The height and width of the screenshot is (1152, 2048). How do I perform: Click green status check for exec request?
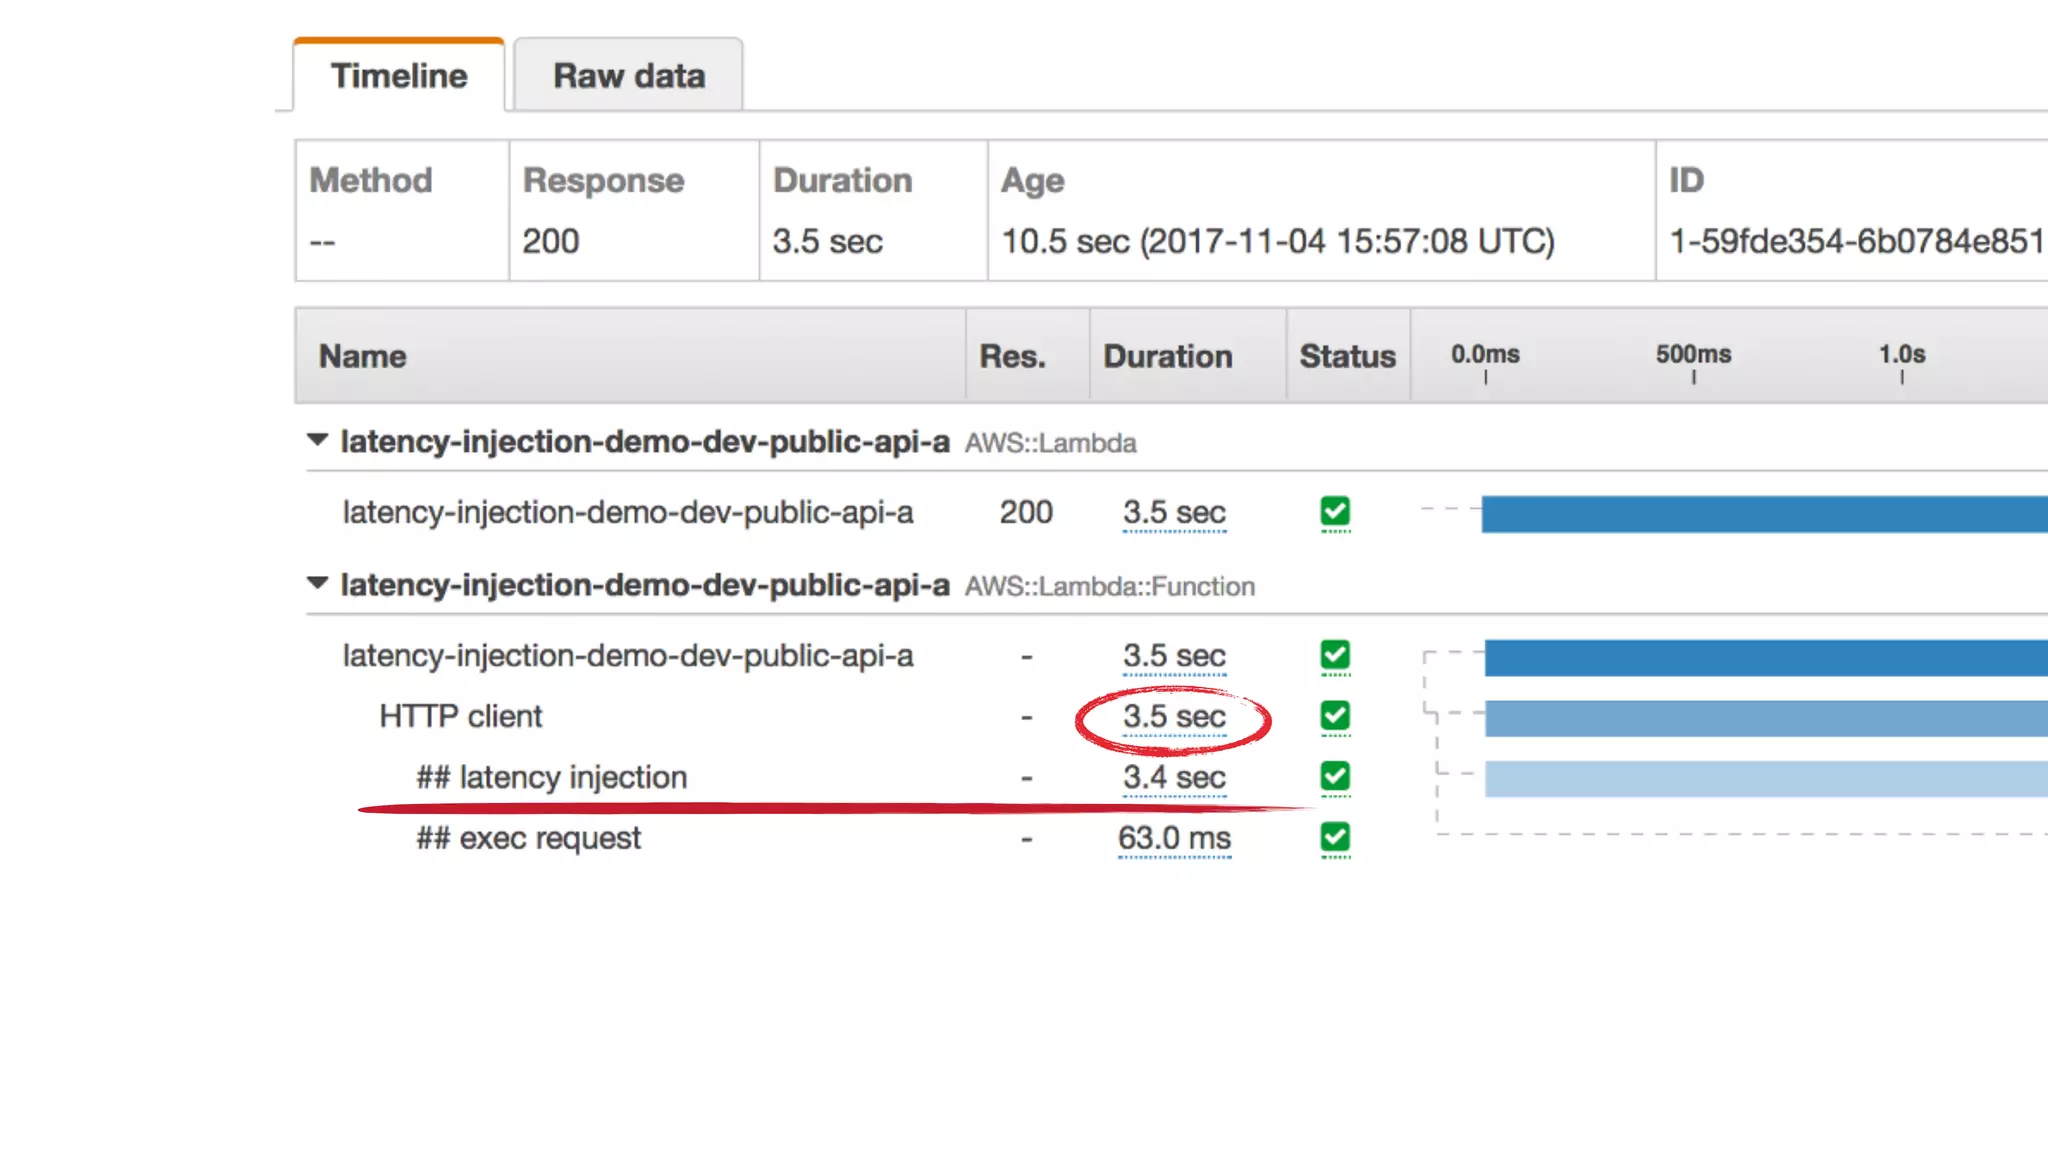(1335, 837)
